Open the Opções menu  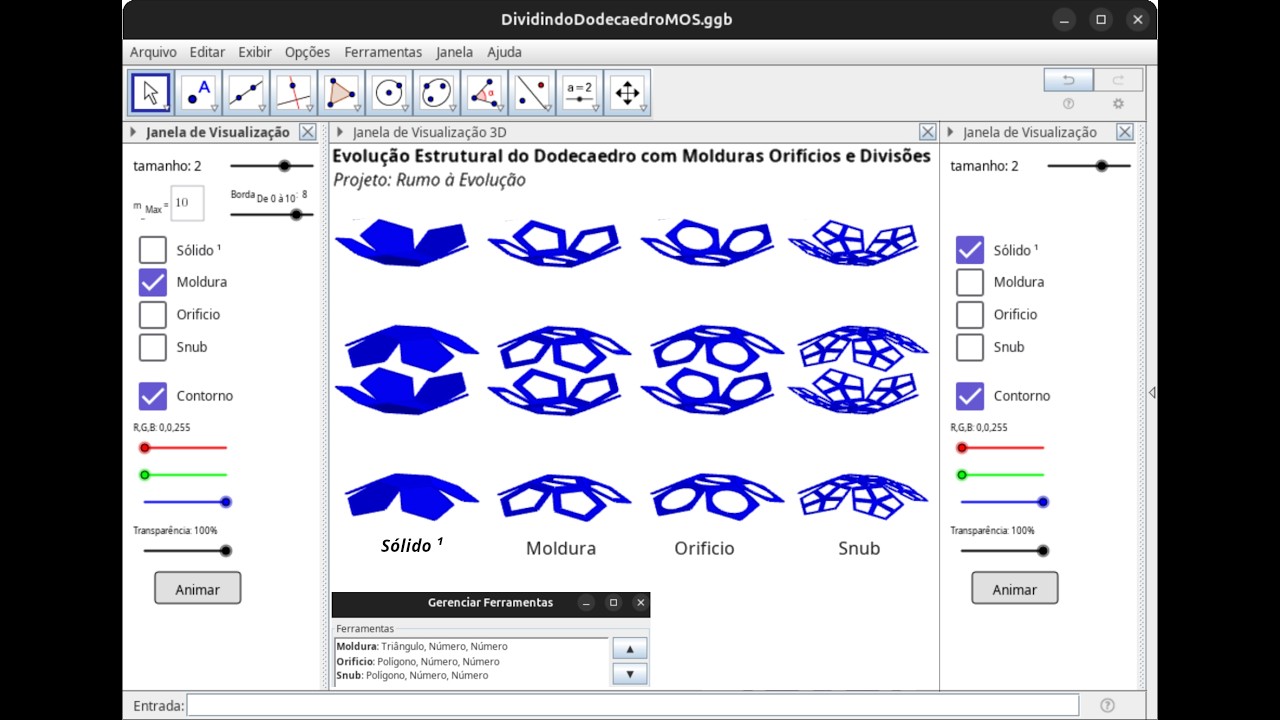(x=307, y=52)
